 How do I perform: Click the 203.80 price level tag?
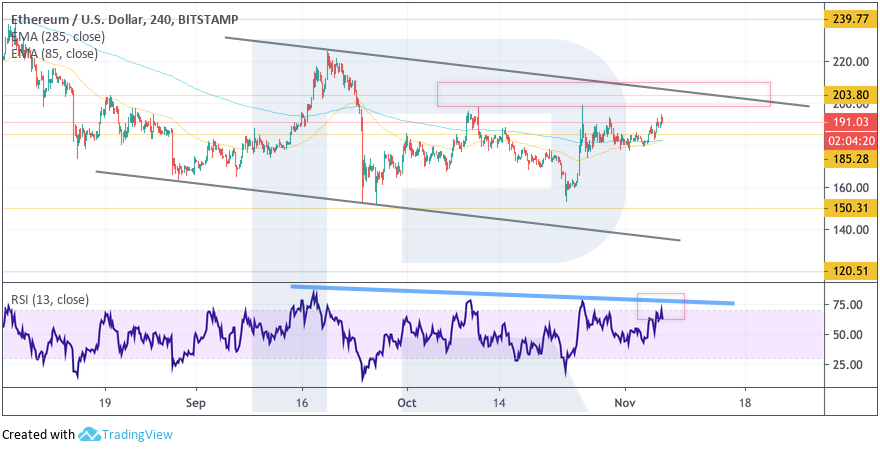click(x=847, y=94)
